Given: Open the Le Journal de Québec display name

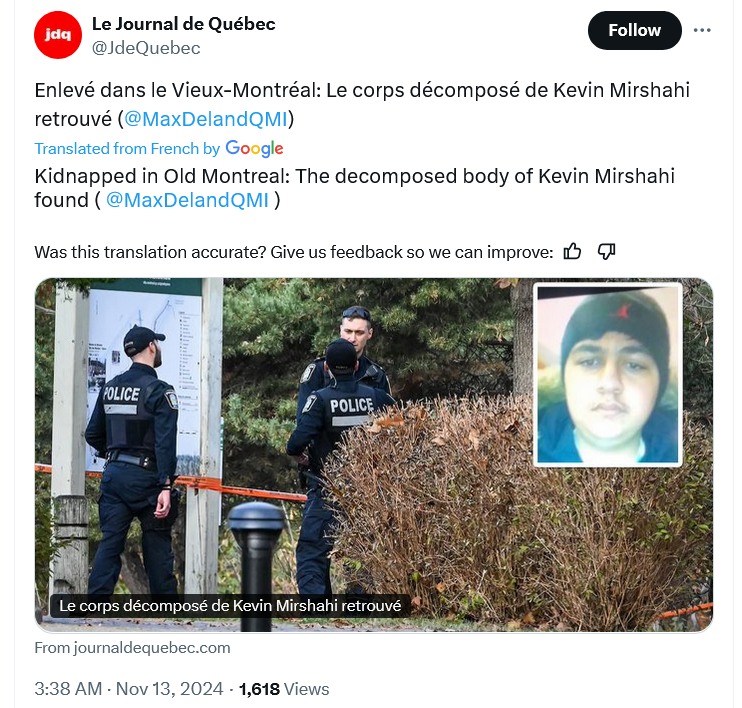Looking at the screenshot, I should (184, 24).
